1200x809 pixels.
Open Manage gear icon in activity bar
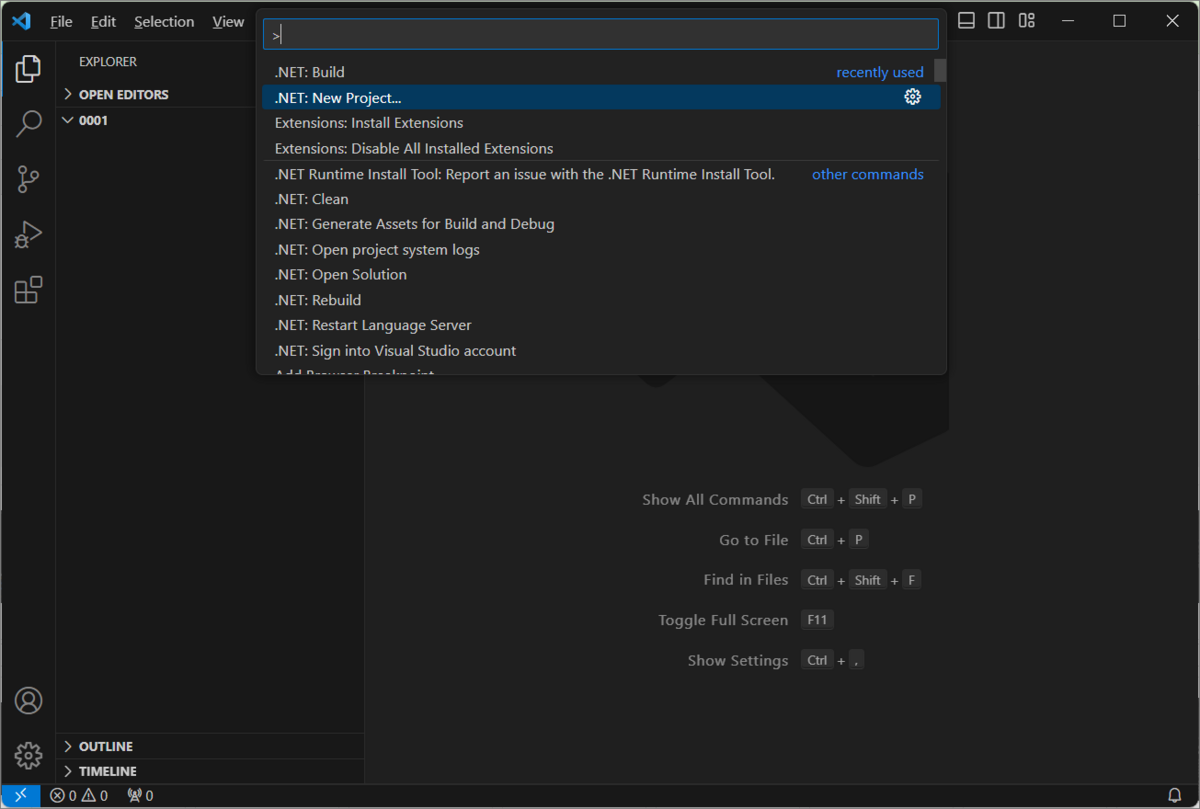[x=28, y=755]
